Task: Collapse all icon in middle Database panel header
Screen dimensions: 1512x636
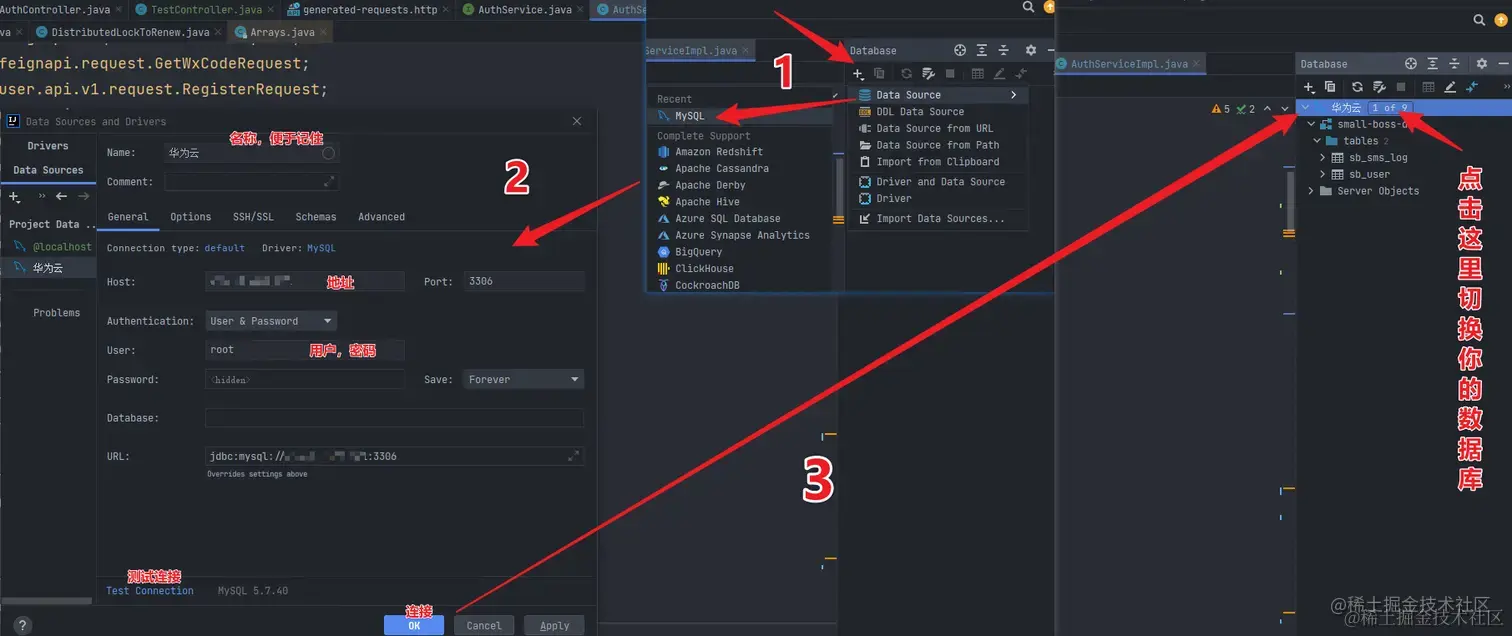Action: (1004, 50)
